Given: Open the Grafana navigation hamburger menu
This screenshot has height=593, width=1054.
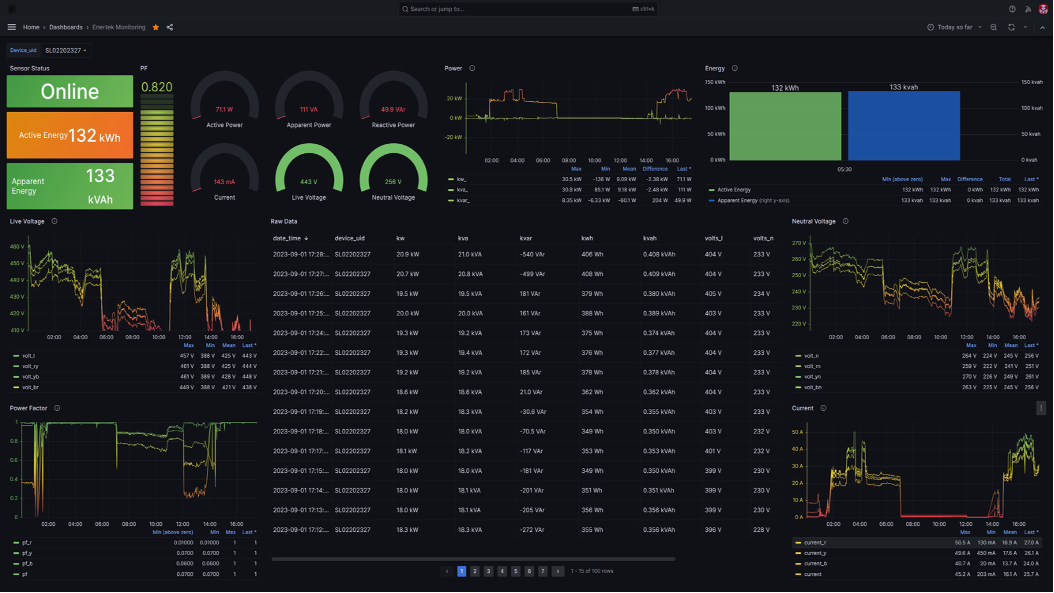Looking at the screenshot, I should pos(12,27).
